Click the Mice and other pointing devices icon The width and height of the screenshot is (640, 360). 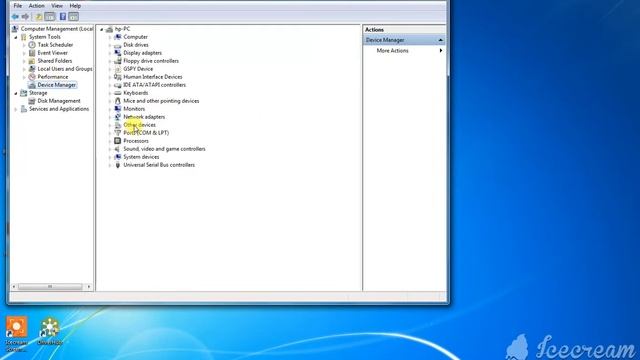tap(118, 101)
